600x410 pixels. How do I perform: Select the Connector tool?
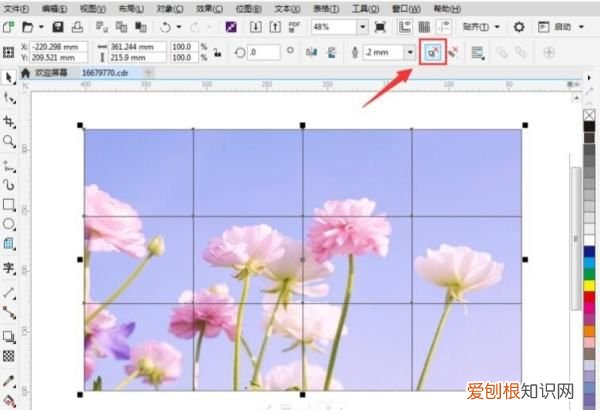coord(8,312)
